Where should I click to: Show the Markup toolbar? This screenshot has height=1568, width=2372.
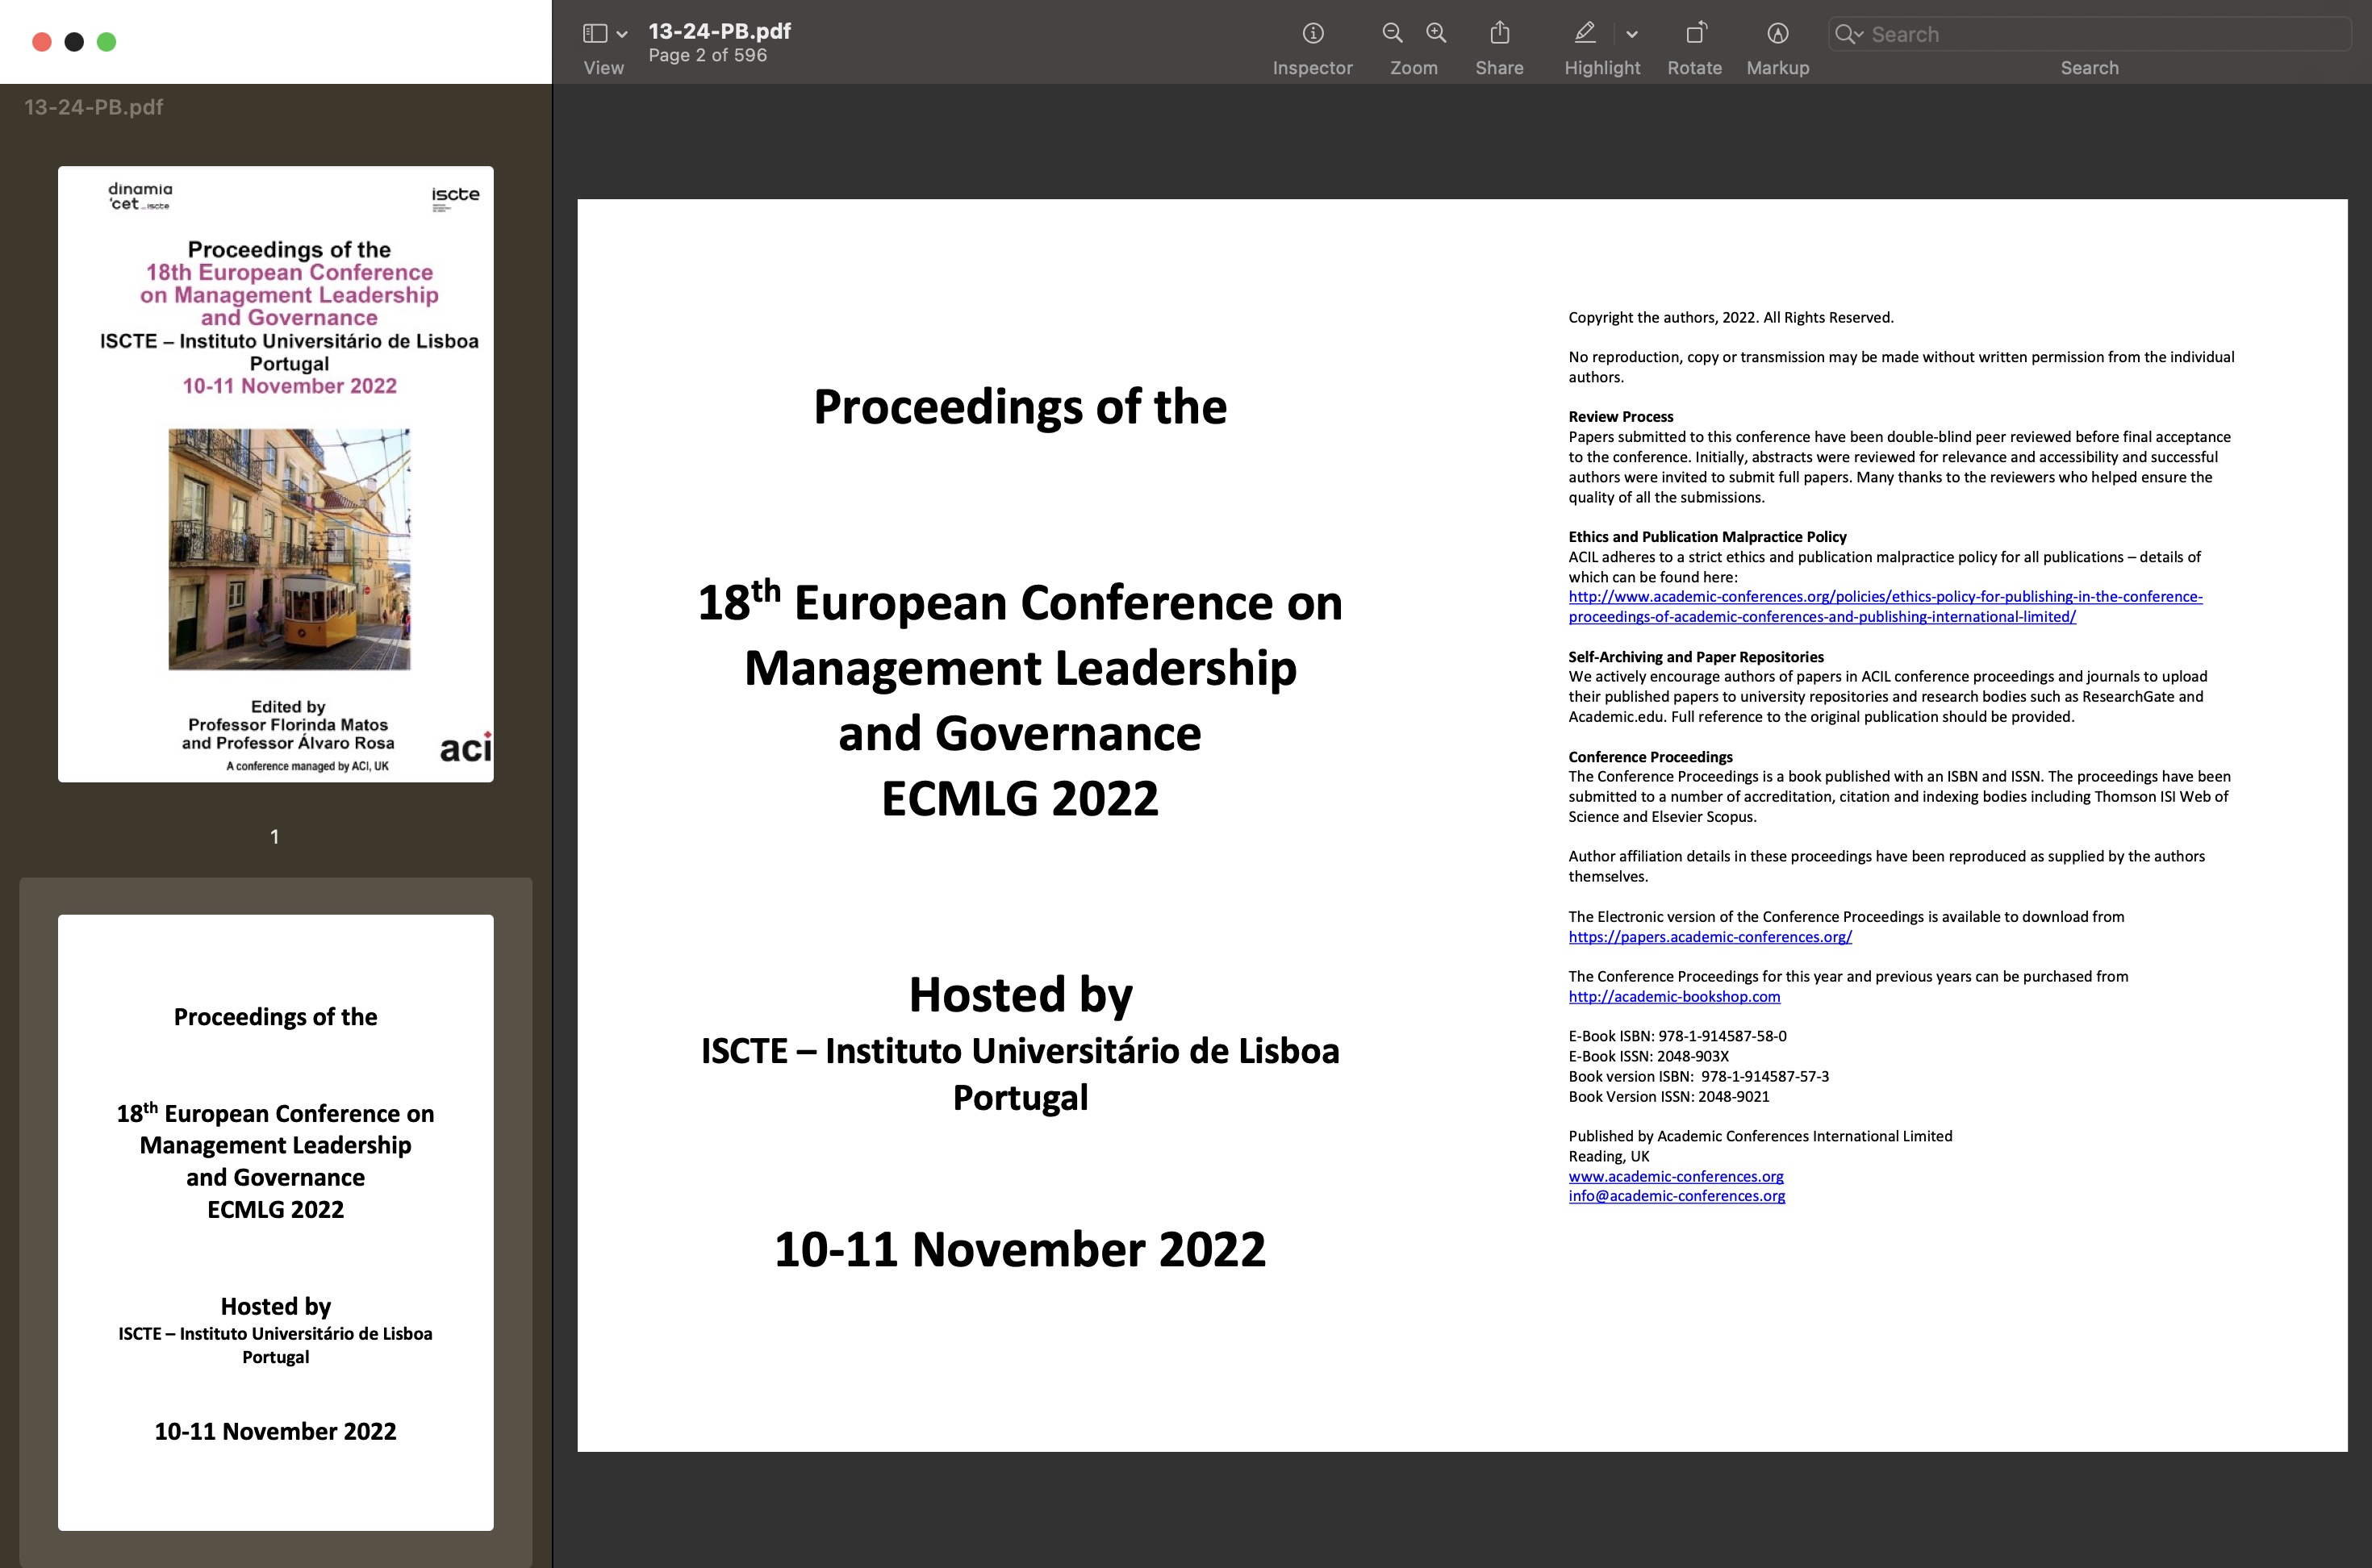click(1777, 34)
